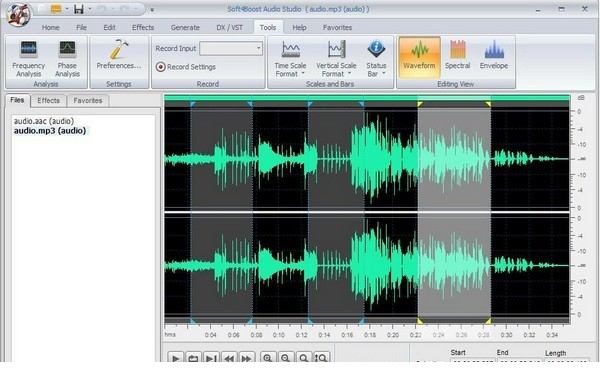The image size is (600, 376).
Task: Switch to Spectral editing view
Action: [457, 55]
